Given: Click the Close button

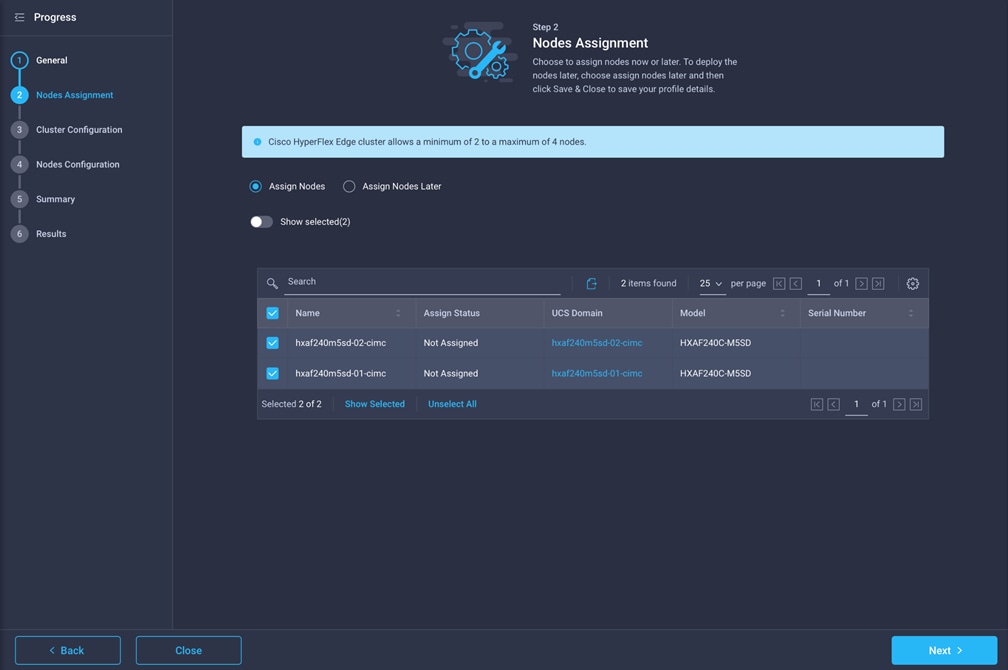Looking at the screenshot, I should tap(188, 651).
